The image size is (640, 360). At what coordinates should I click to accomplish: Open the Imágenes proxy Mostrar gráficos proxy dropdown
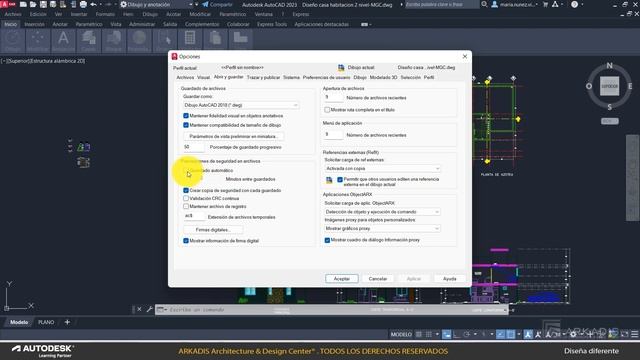point(382,229)
